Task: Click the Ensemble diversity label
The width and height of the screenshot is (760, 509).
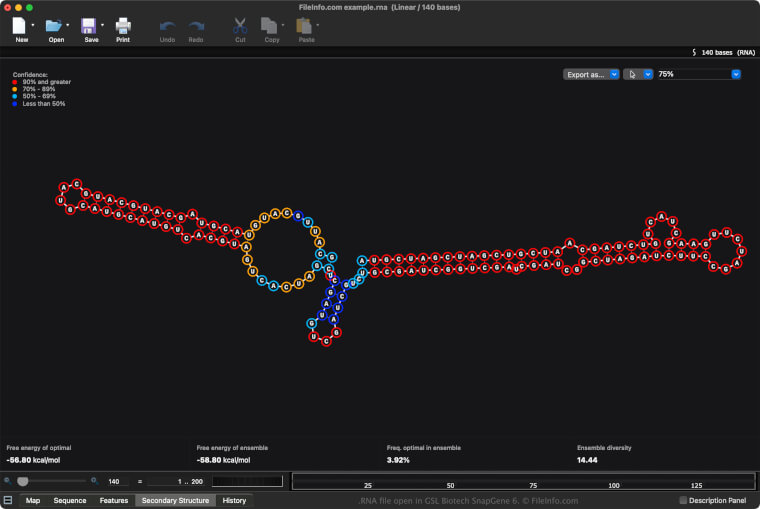Action: click(604, 448)
